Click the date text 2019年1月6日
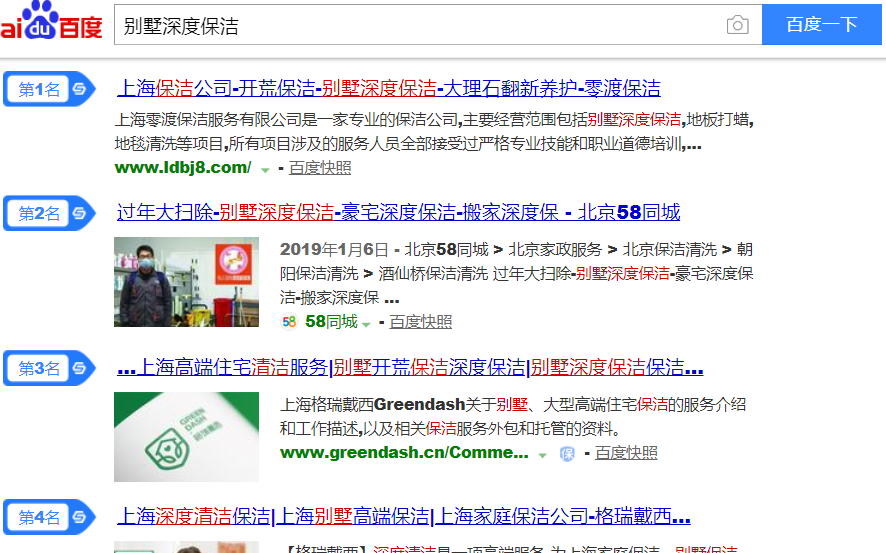The image size is (886, 553). 334,250
